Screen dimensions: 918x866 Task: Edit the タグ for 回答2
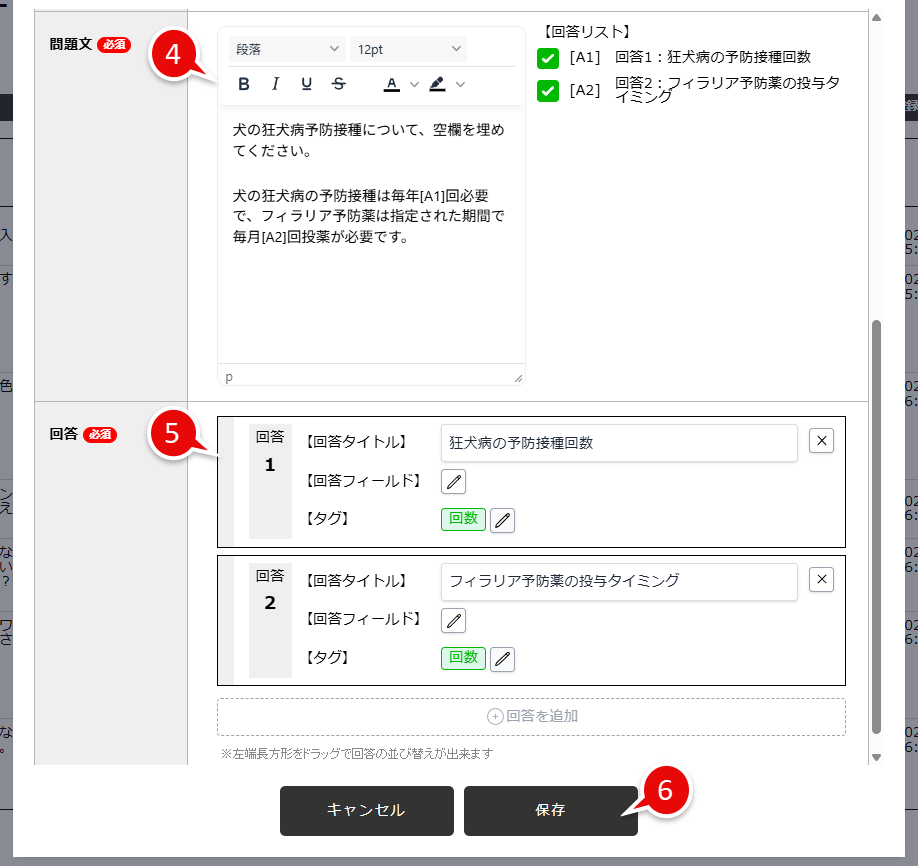pos(502,659)
